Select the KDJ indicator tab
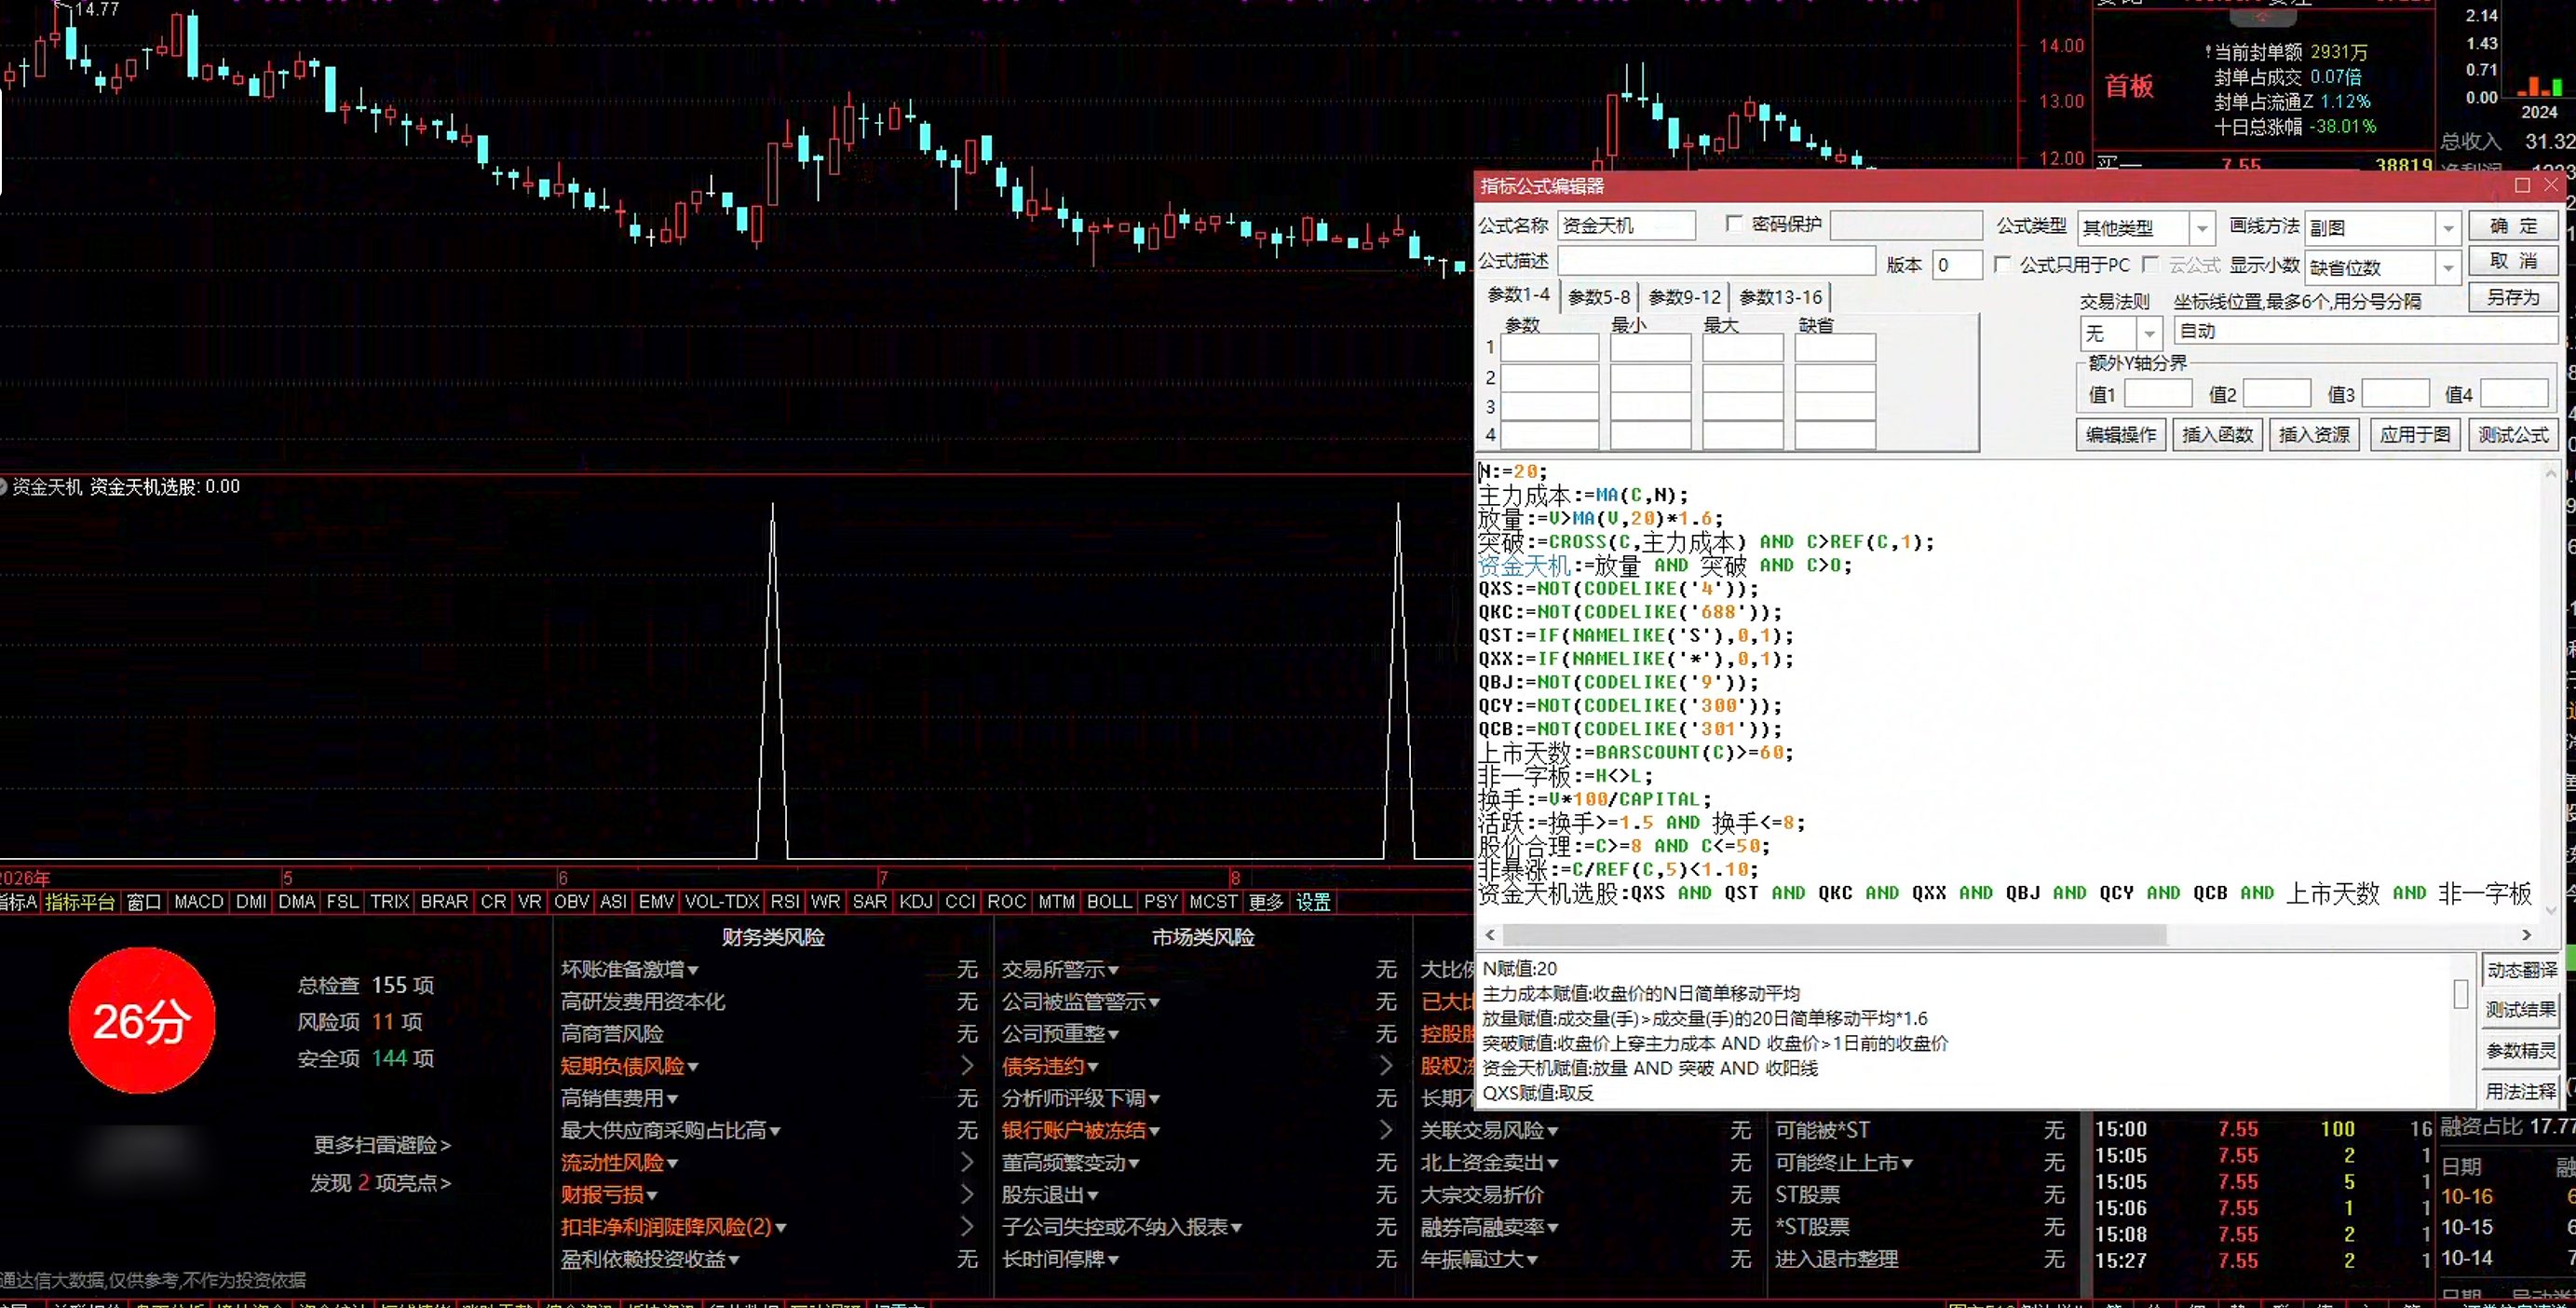2576x1308 pixels. pos(915,902)
